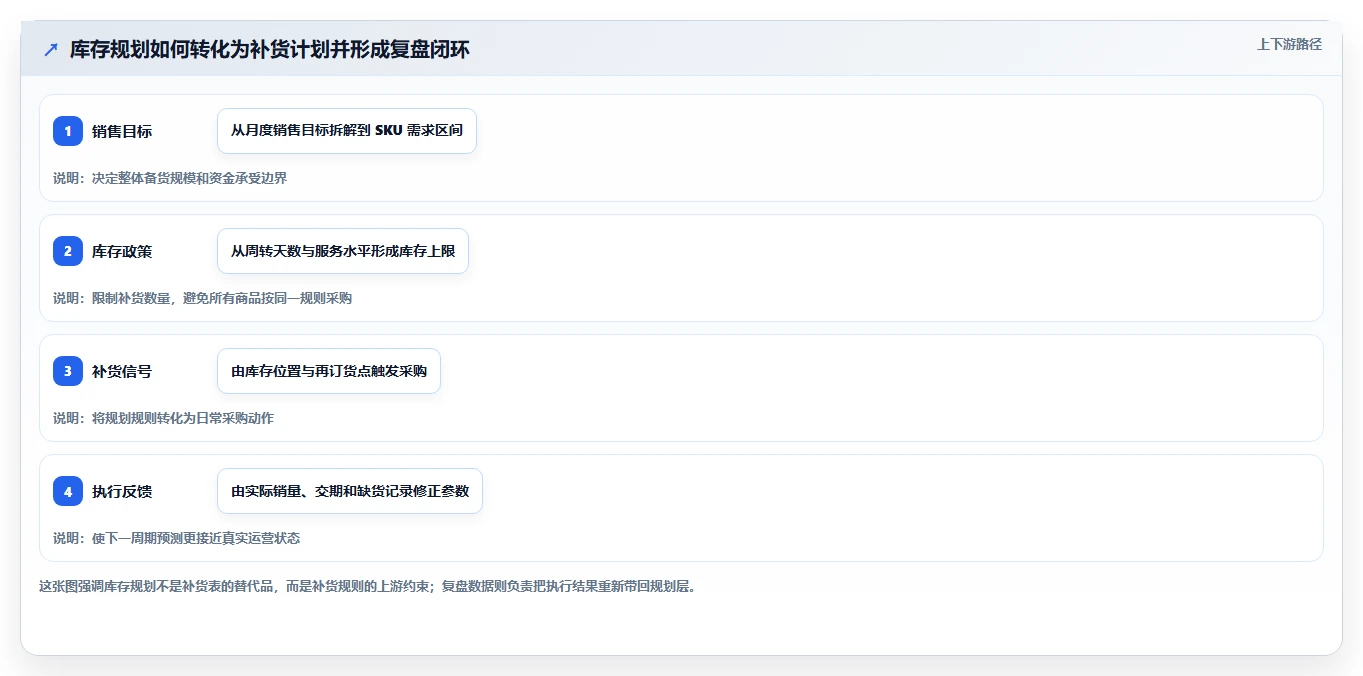The width and height of the screenshot is (1363, 676).
Task: Click the arrow icon beside the title
Action: click(51, 50)
